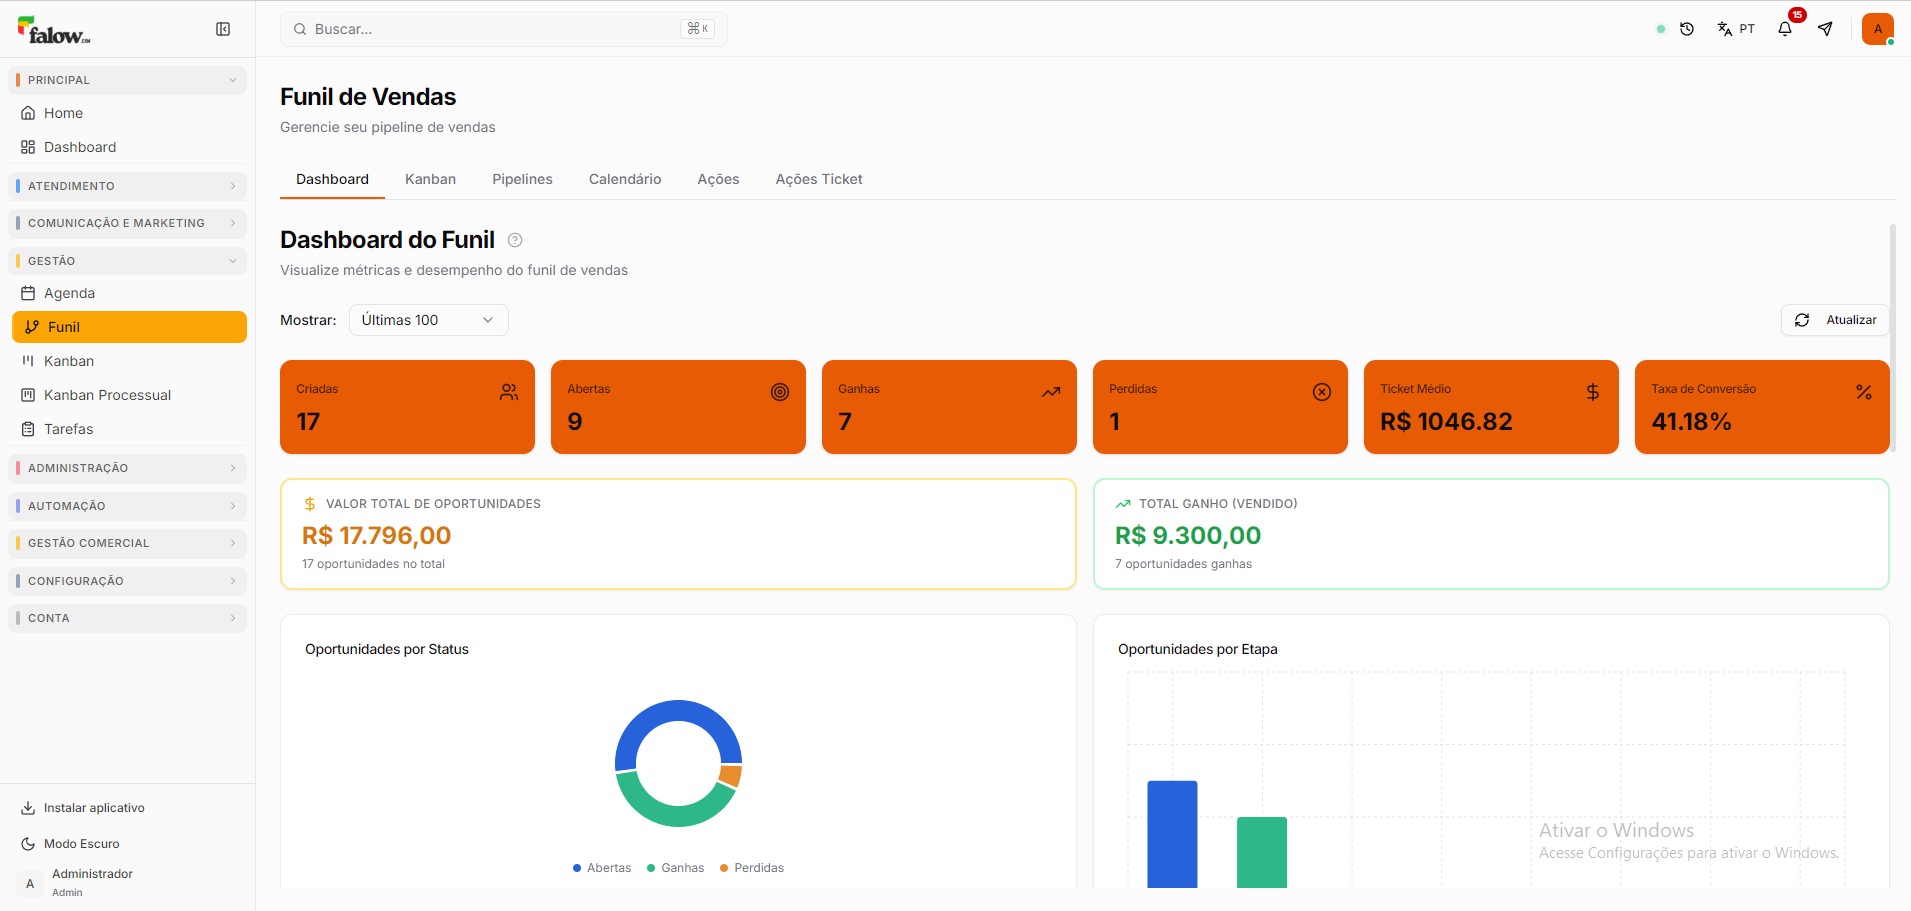Image resolution: width=1911 pixels, height=911 pixels.
Task: Expand the Gestão Comercial section
Action: 128,543
